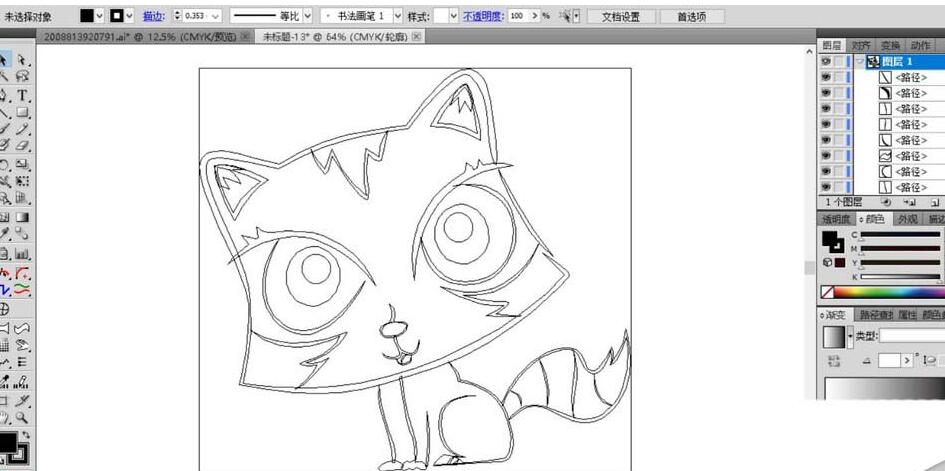Open the 透明度 (Transparency) panel tab

(836, 219)
